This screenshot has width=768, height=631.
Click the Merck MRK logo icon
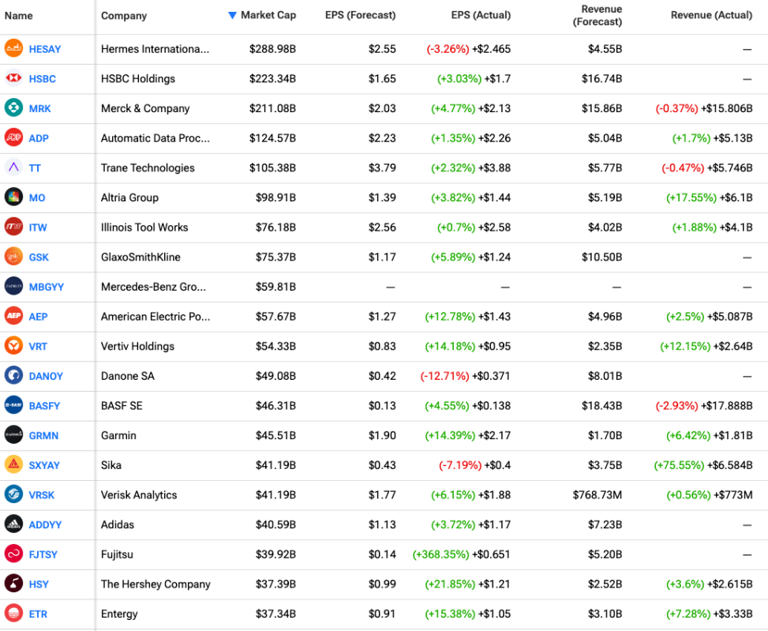click(14, 108)
